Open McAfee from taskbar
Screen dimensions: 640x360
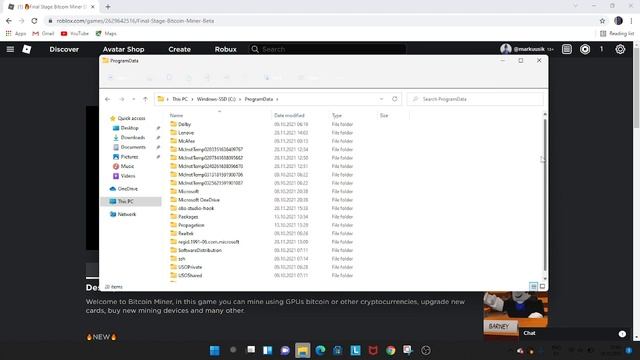[x=373, y=350]
